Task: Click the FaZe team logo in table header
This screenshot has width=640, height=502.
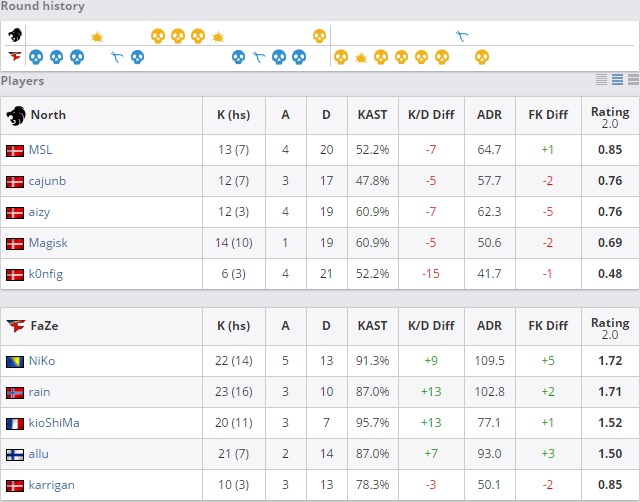Action: [x=16, y=326]
